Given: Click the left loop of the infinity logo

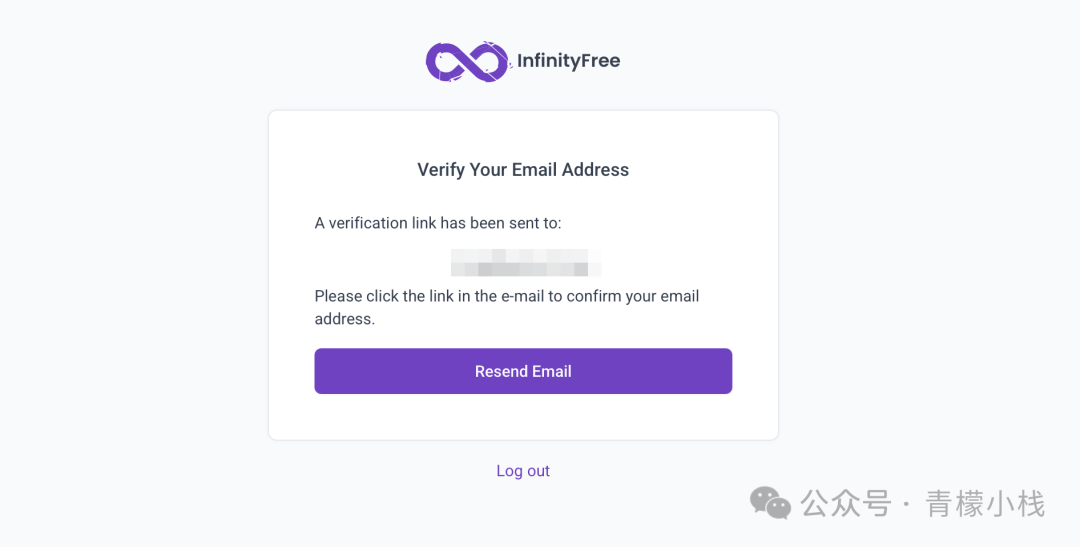Looking at the screenshot, I should (x=446, y=61).
